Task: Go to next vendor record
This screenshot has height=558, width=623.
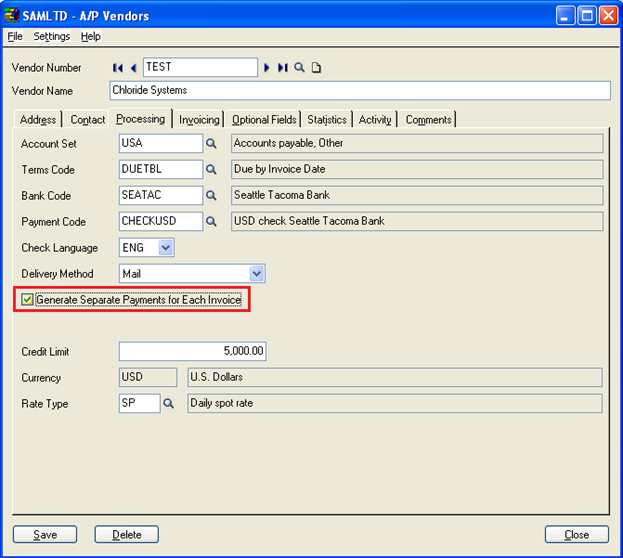Action: point(267,68)
